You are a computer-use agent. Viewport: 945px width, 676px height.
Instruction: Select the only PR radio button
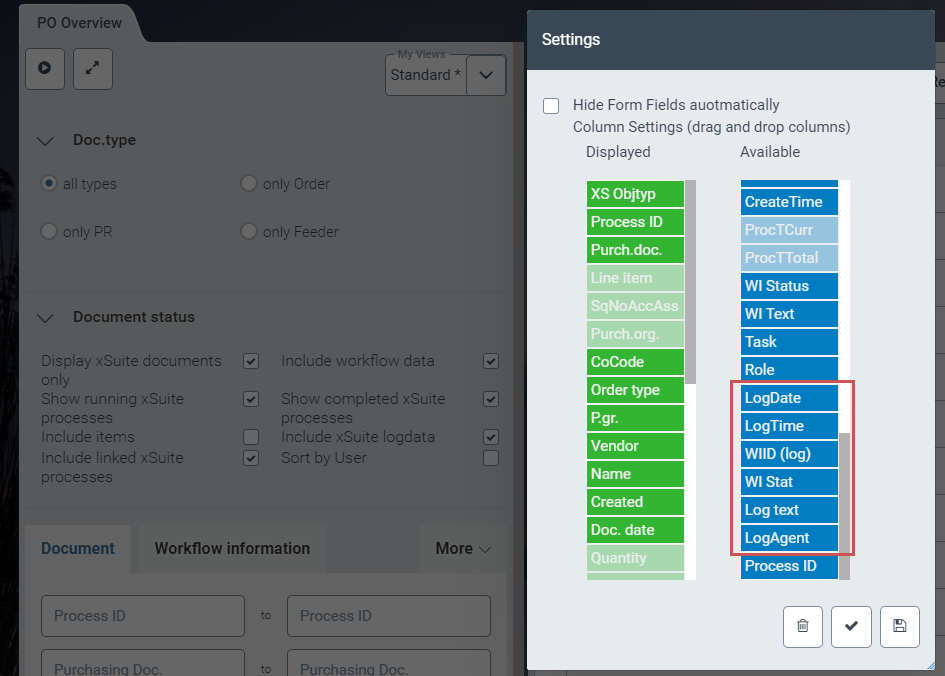point(49,232)
